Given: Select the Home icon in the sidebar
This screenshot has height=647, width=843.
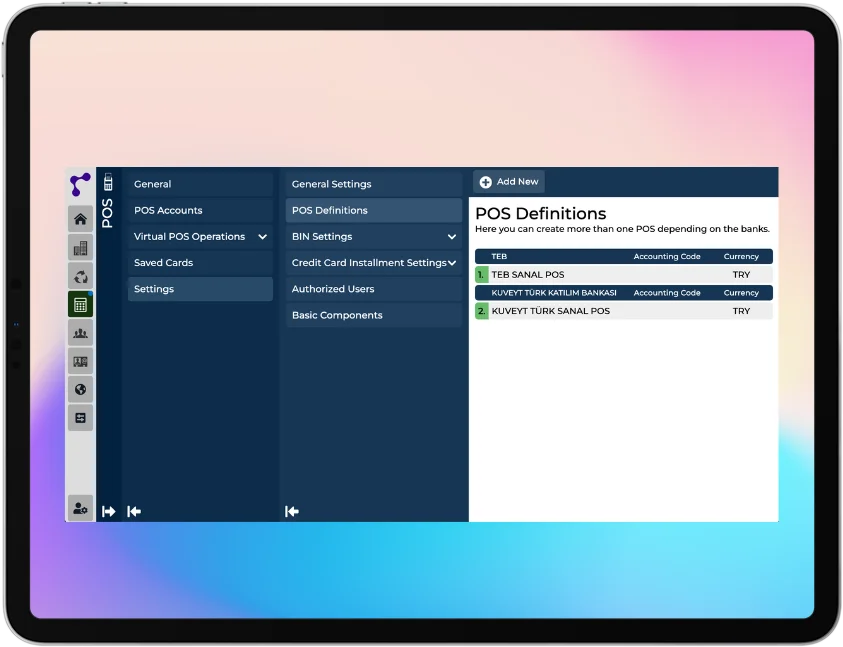Looking at the screenshot, I should [x=80, y=218].
